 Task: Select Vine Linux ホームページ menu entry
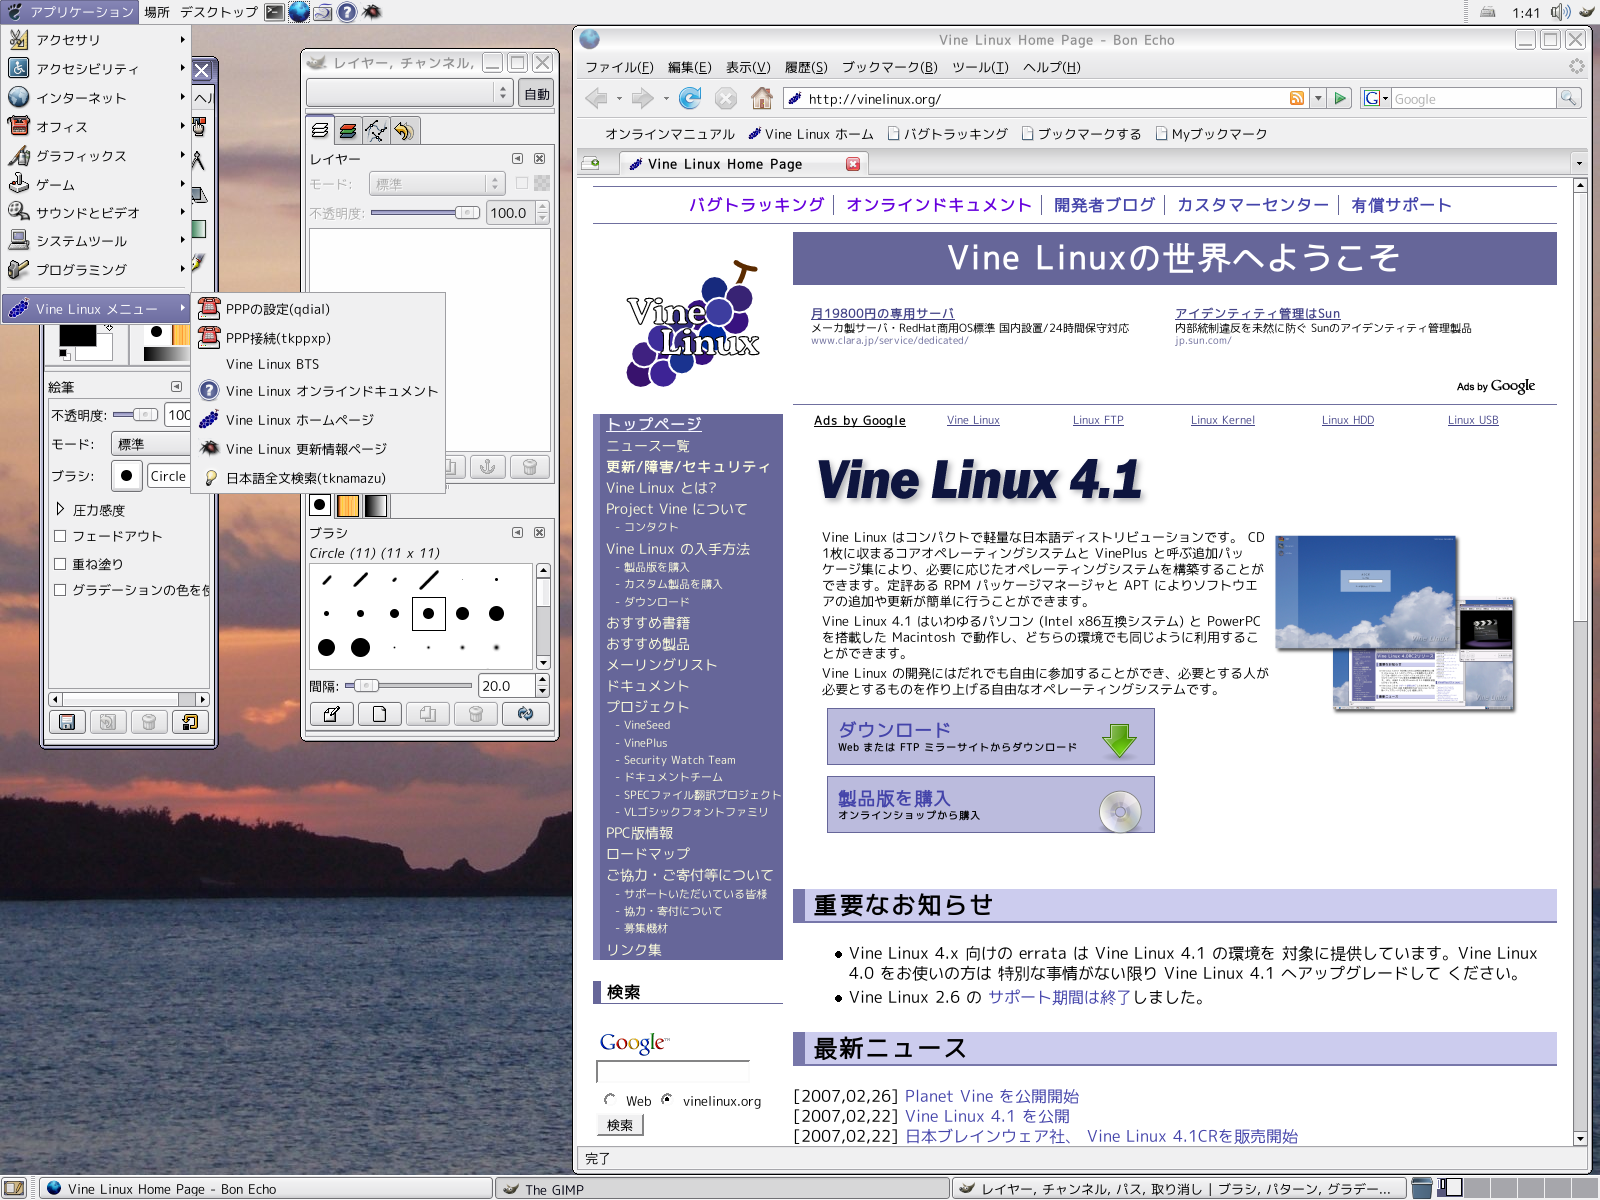click(x=299, y=420)
